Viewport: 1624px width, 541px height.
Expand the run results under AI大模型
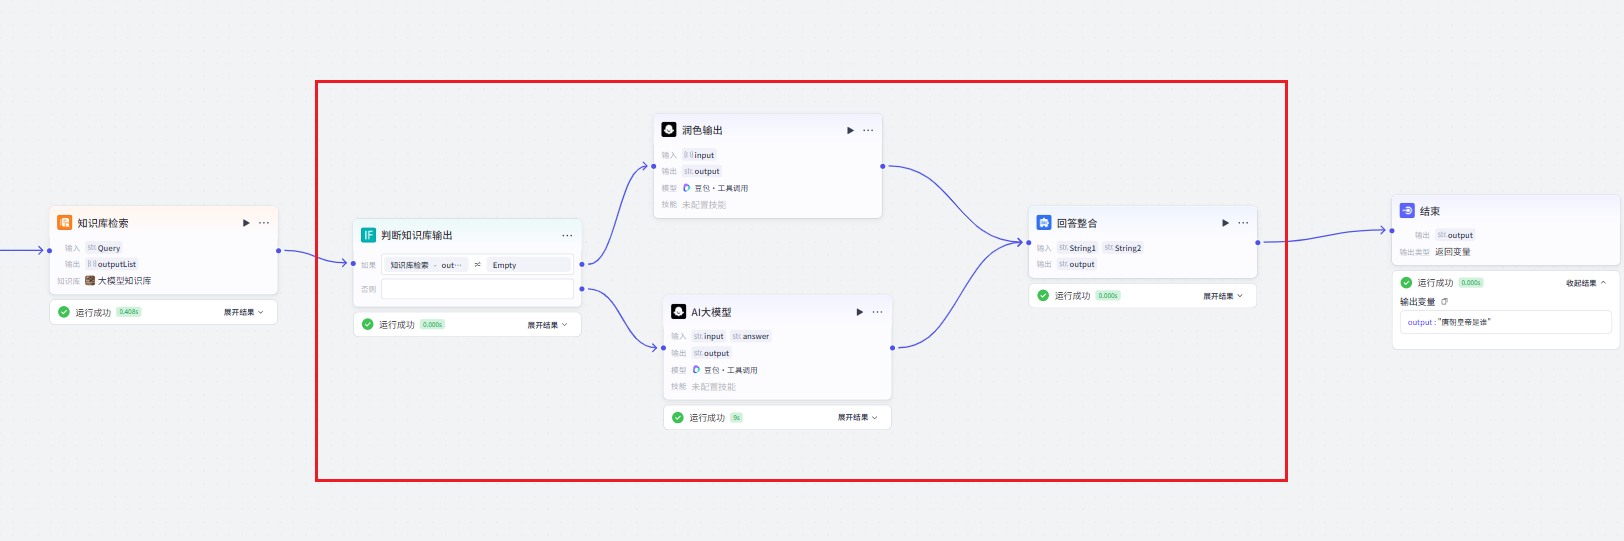click(857, 418)
